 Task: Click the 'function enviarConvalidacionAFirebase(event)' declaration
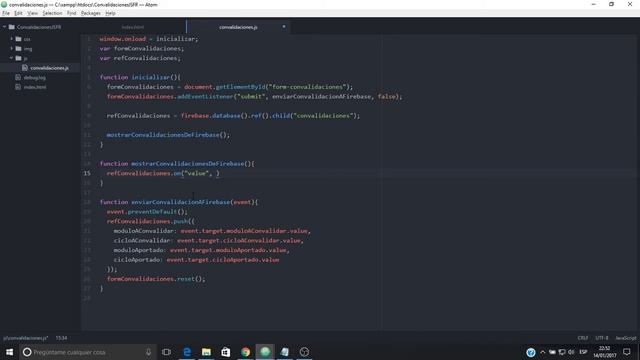179,202
